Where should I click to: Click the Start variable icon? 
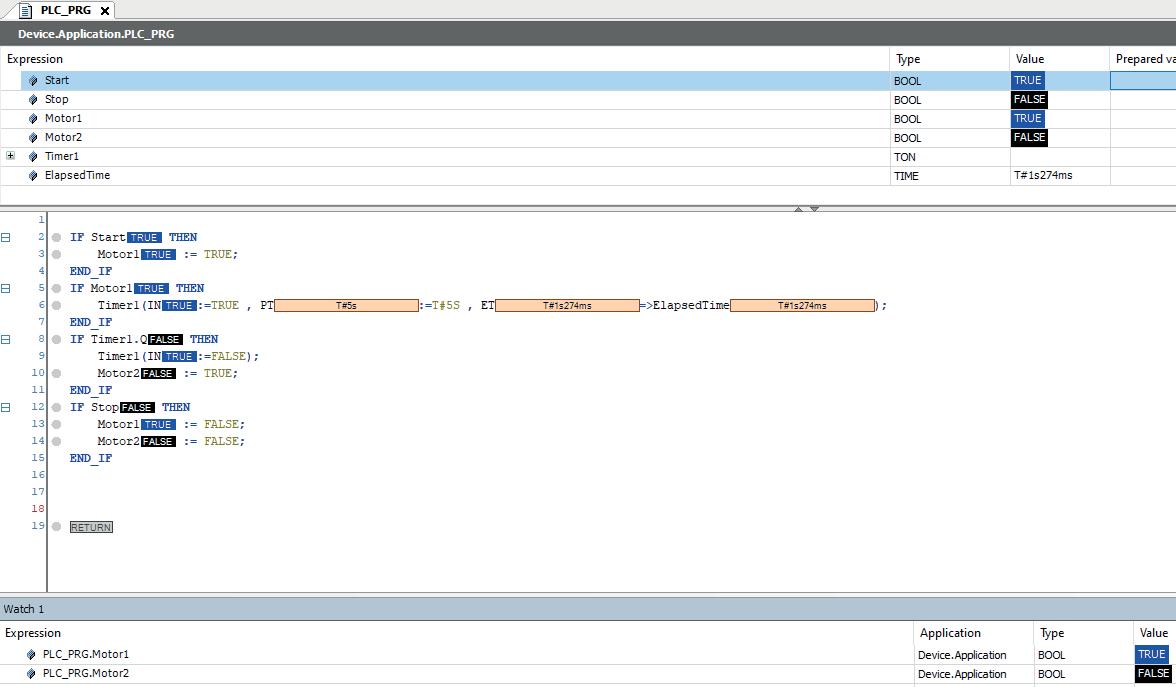pyautogui.click(x=32, y=80)
